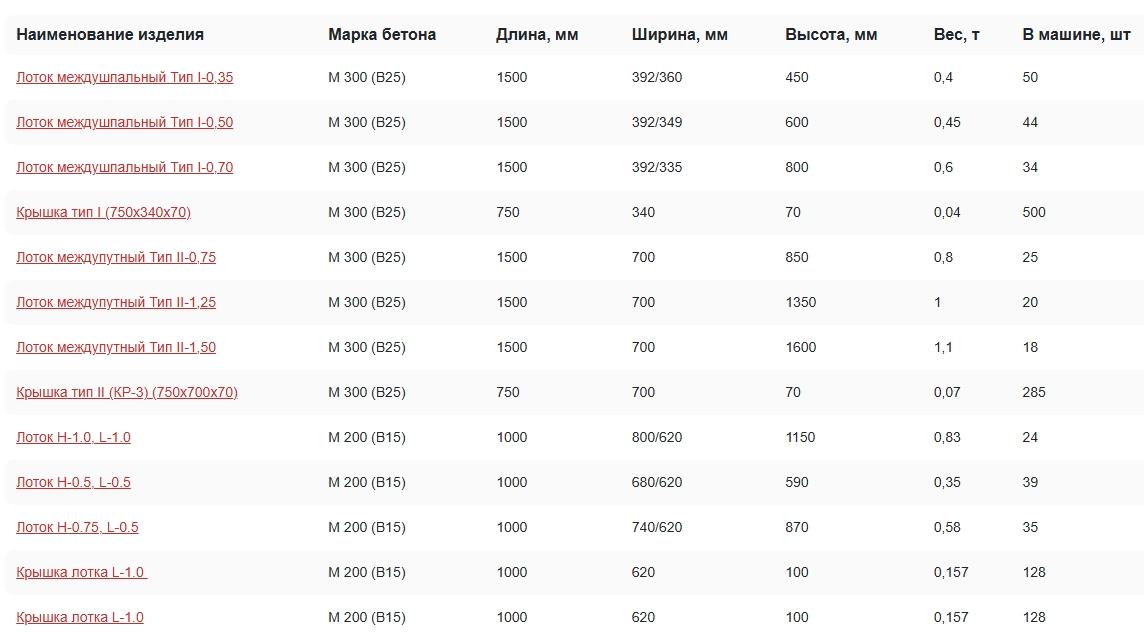Open the Лоток междупутный Тип II-1,25 link
The width and height of the screenshot is (1144, 642).
pos(116,302)
